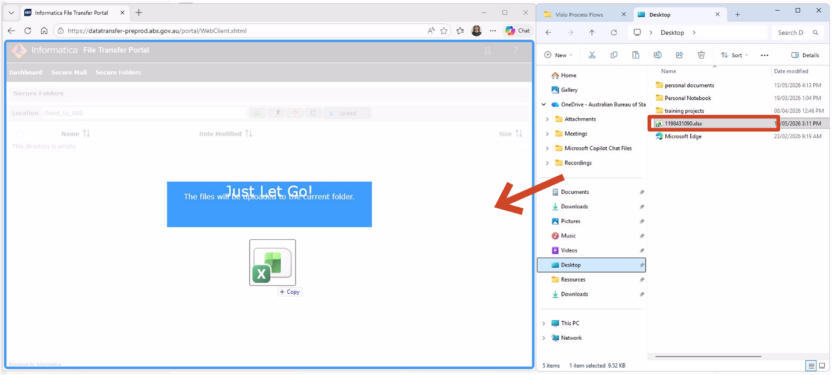Image resolution: width=832 pixels, height=375 pixels.
Task: Open the Dashboard portal menu
Action: pyautogui.click(x=25, y=72)
